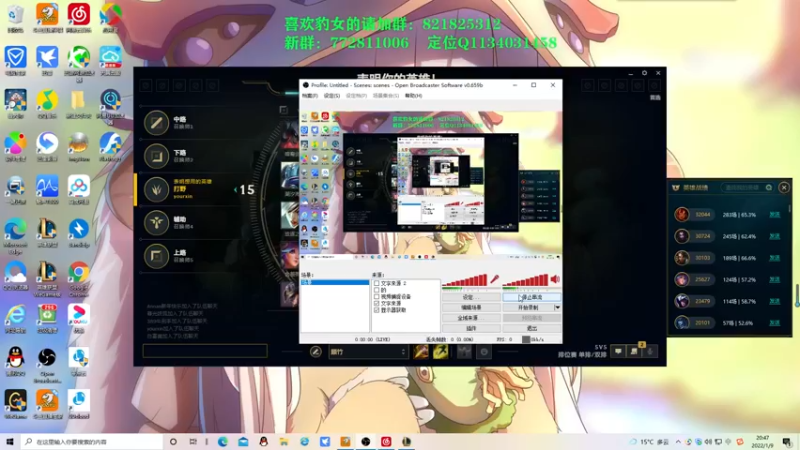Select the 打野 jungle slot icon

click(156, 189)
